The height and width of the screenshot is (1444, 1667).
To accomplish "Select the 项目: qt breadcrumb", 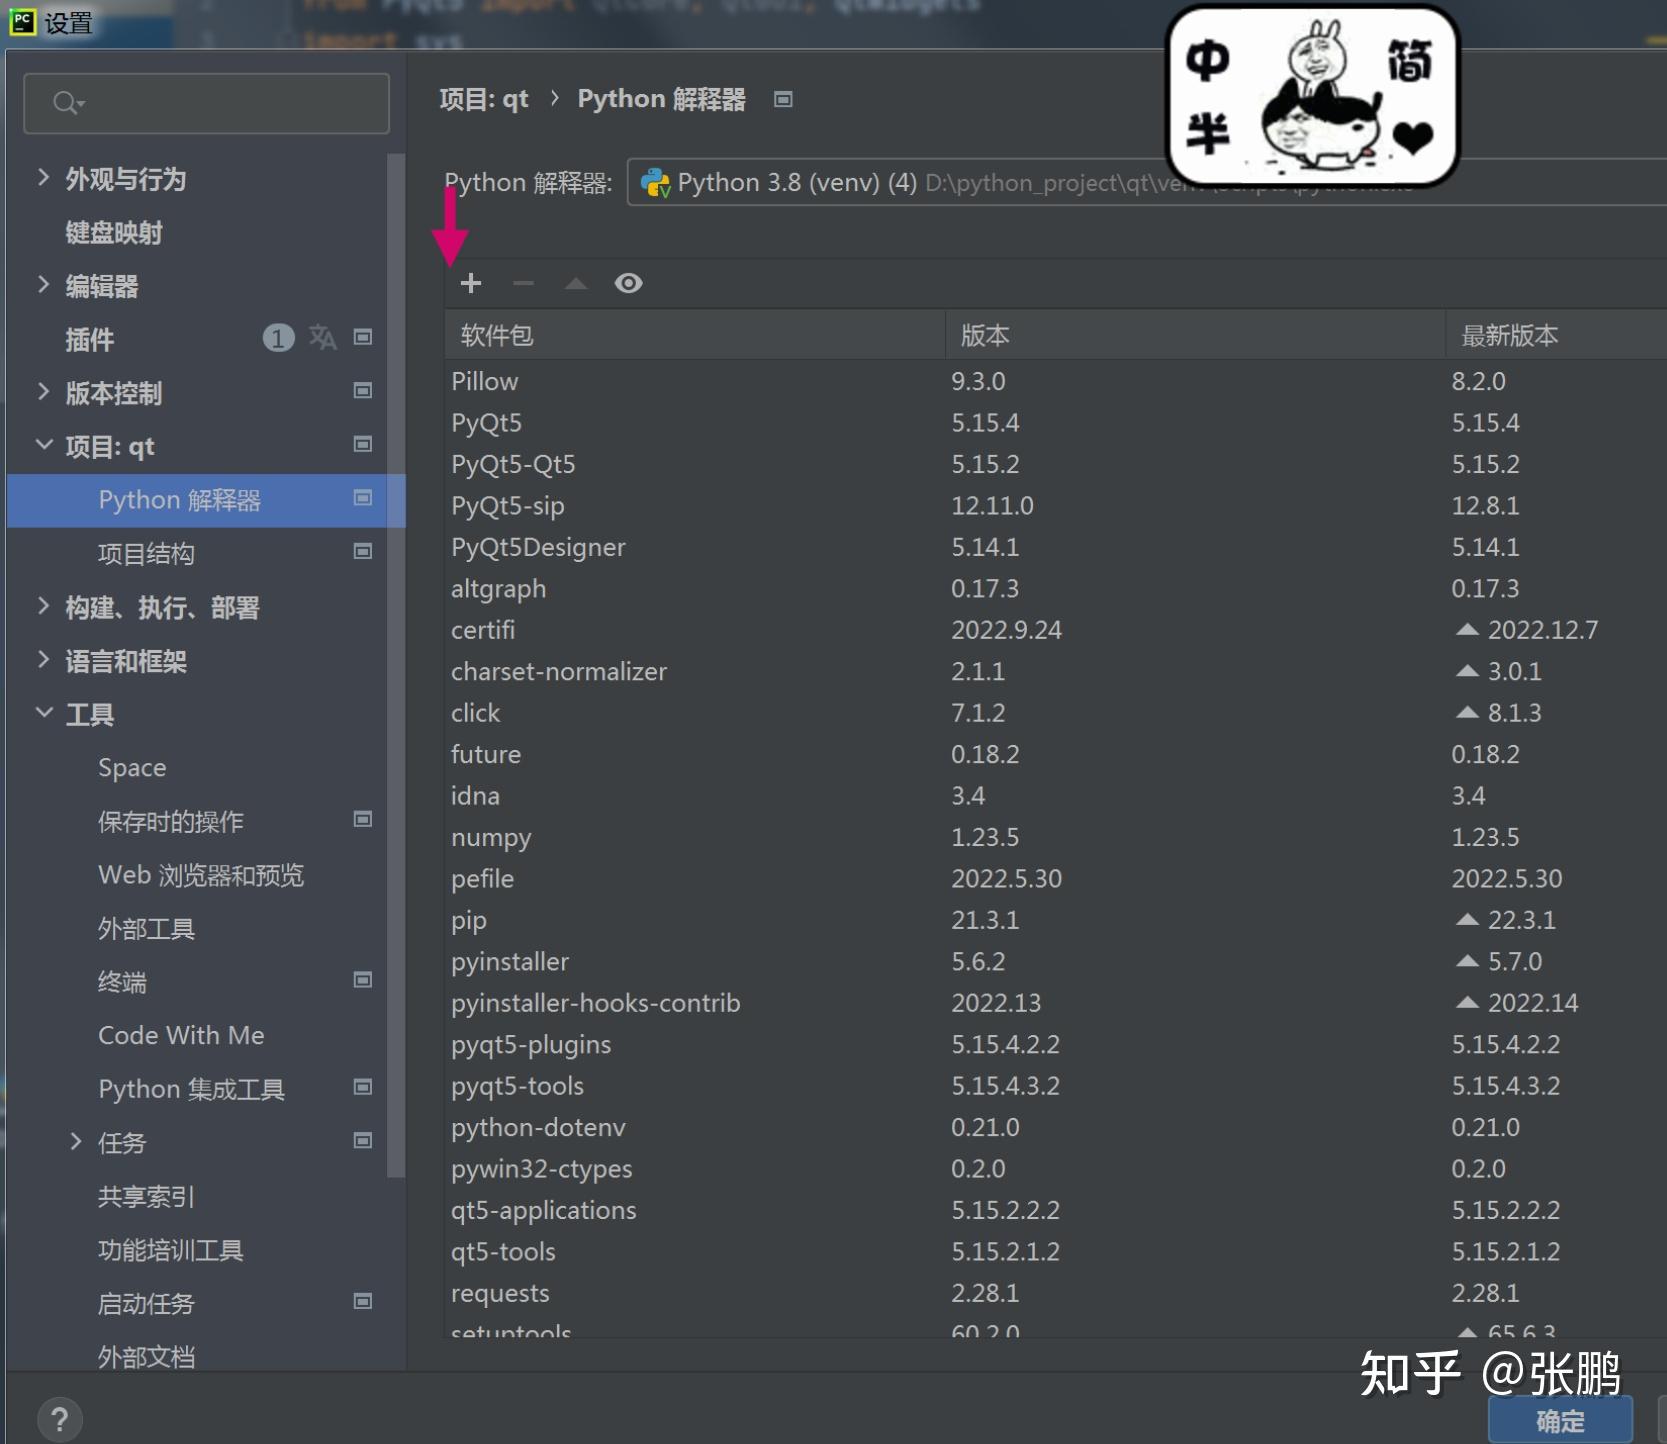I will (x=486, y=98).
